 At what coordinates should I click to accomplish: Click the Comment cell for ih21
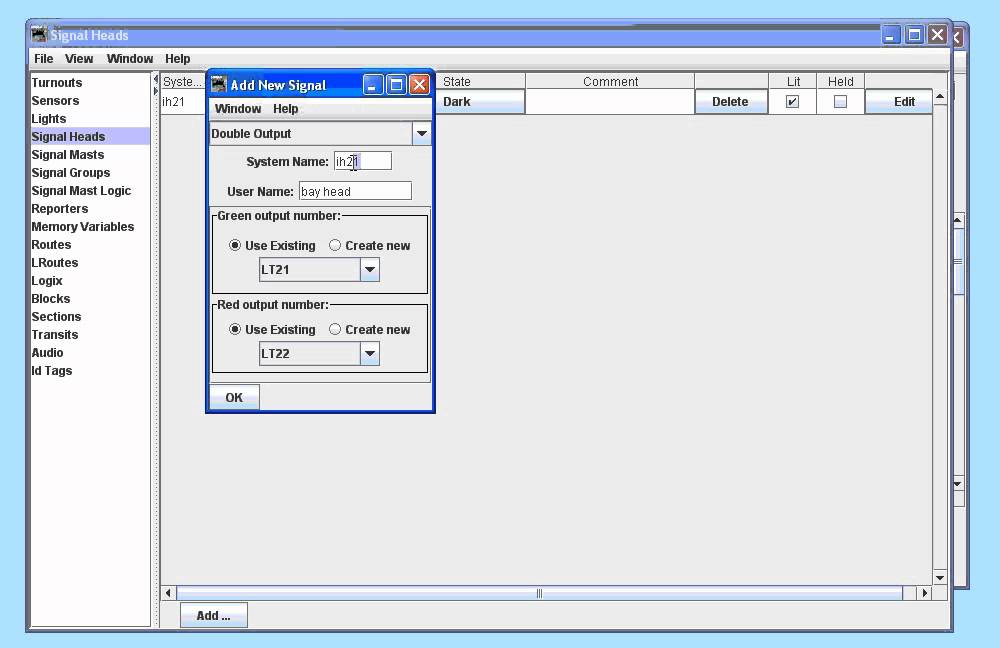click(x=610, y=101)
